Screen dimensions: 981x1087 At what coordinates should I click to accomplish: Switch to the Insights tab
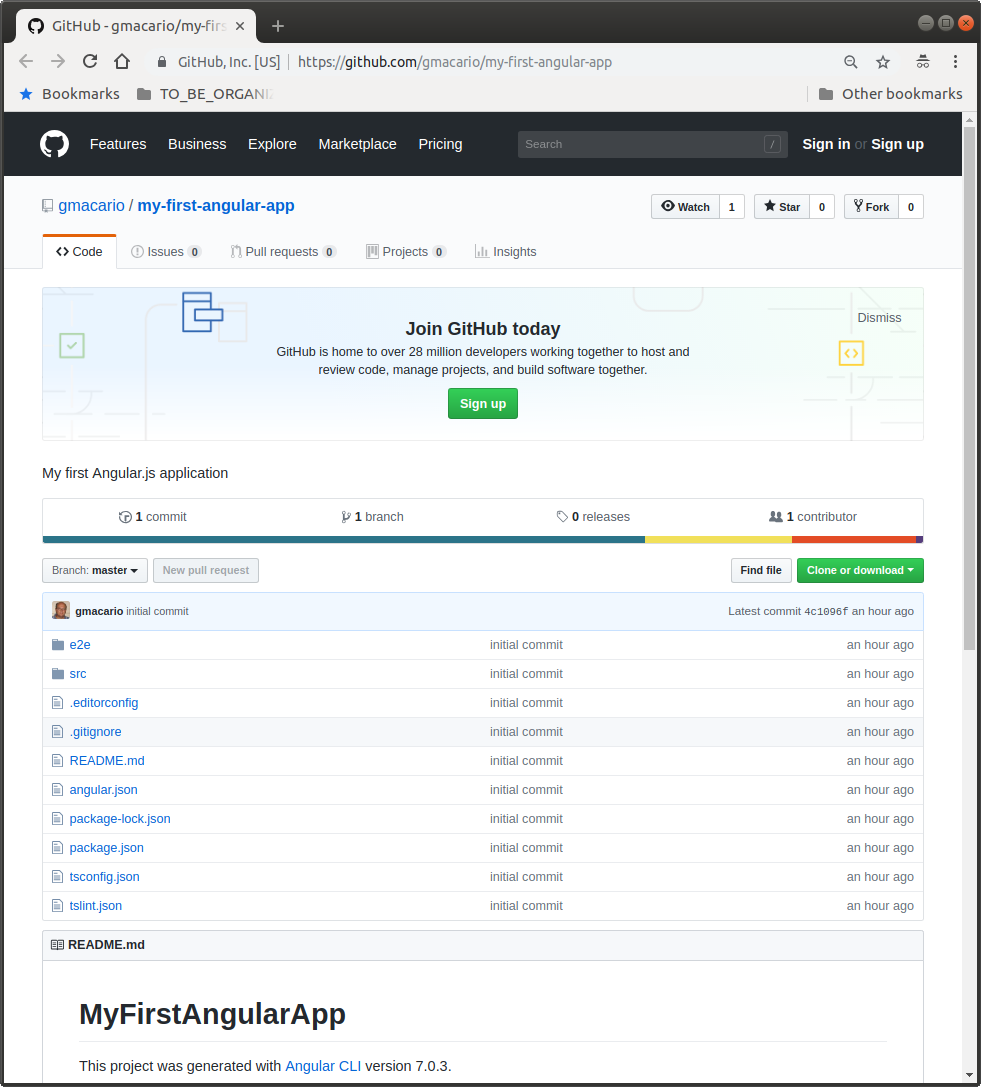coord(505,252)
